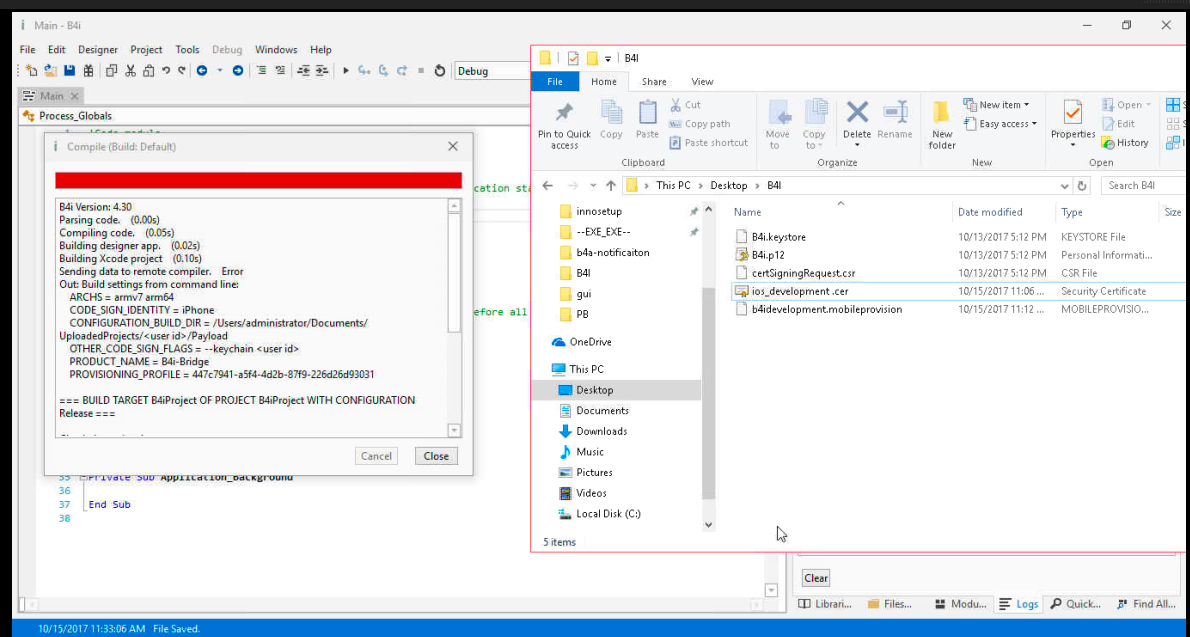Open the Debug build configuration combo box
Screen dimensions: 1190x637
(493, 71)
